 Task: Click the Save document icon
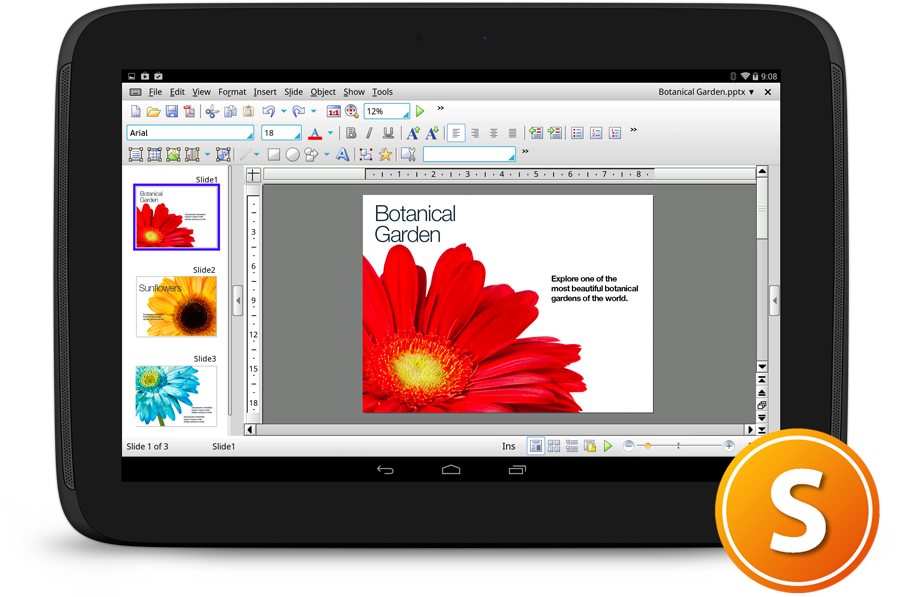pyautogui.click(x=171, y=112)
